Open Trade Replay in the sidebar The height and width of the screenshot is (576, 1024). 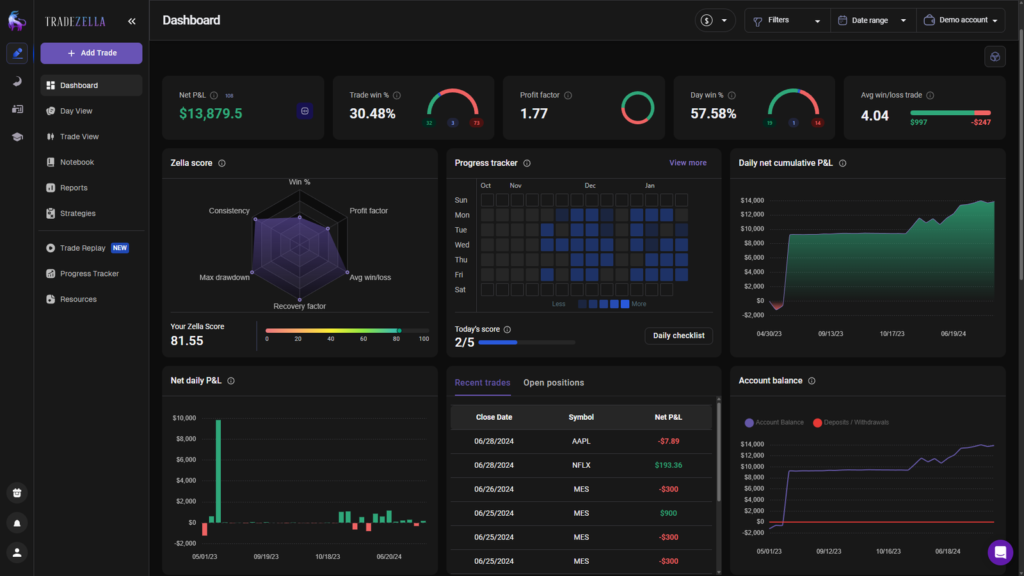coord(82,248)
